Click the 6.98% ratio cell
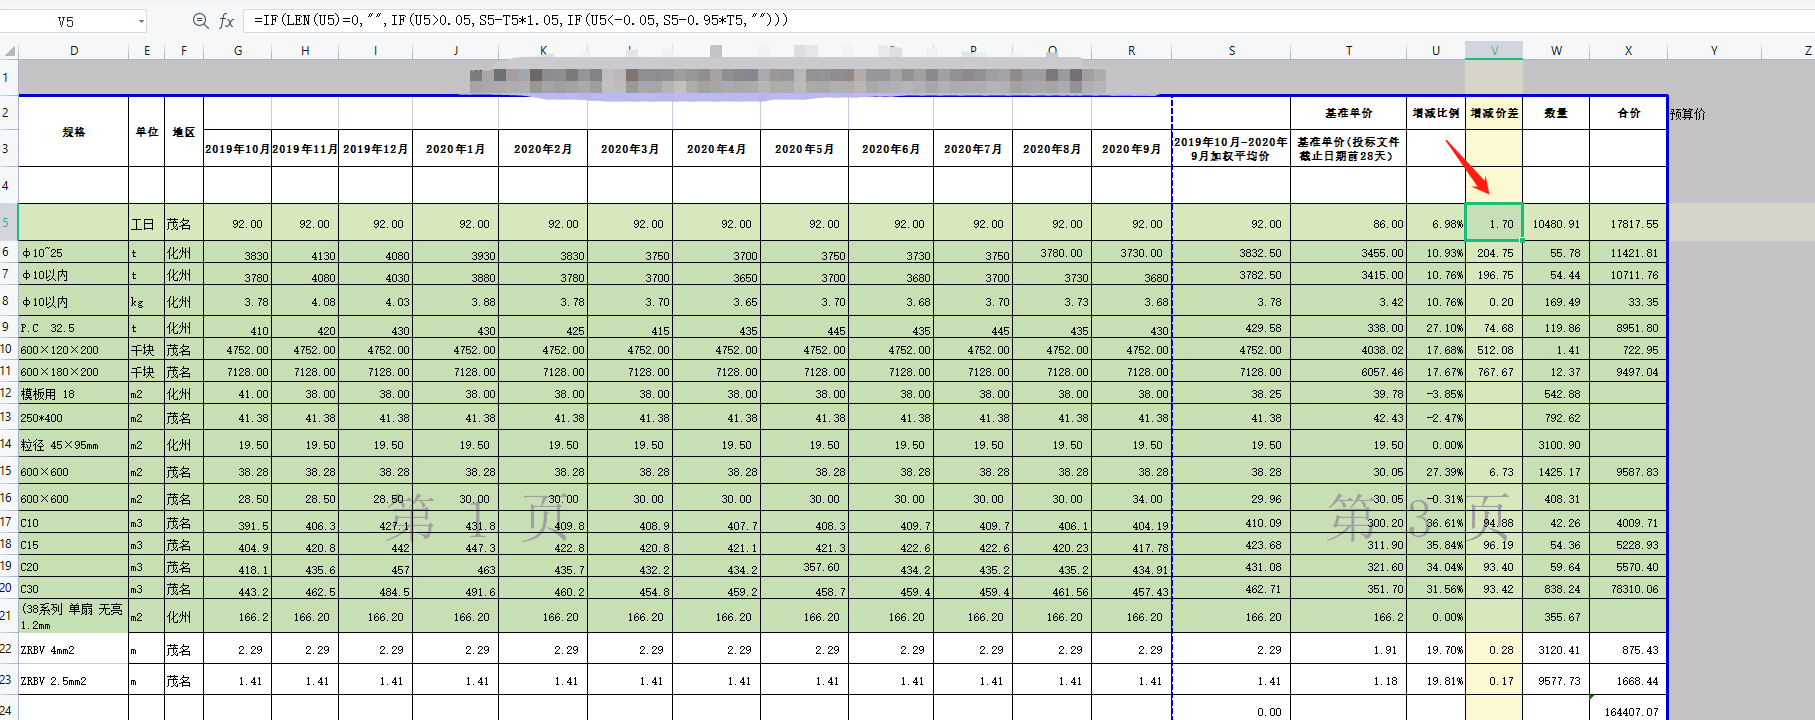 [1436, 224]
